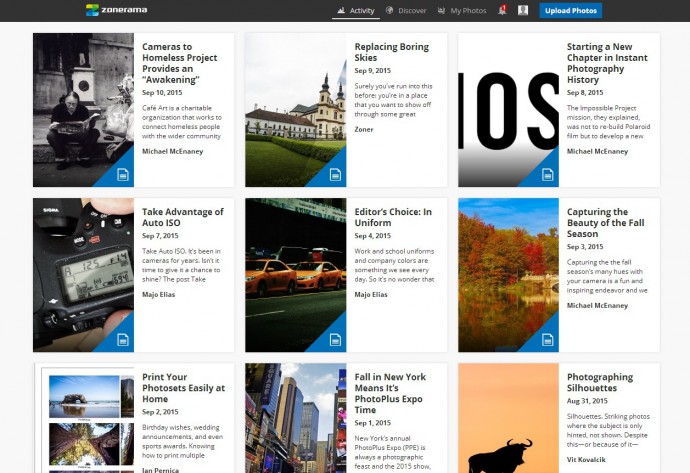Click the homeless man reading thumbnail
Viewport: 690px width, 473px height.
click(83, 110)
